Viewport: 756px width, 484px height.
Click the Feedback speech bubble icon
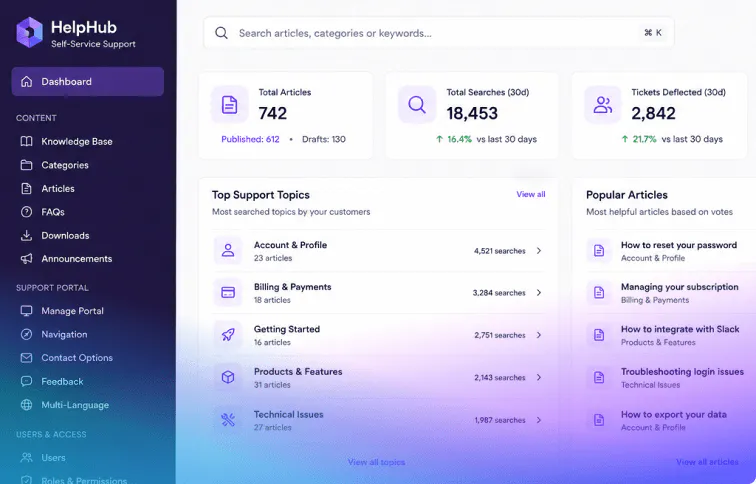coord(27,381)
